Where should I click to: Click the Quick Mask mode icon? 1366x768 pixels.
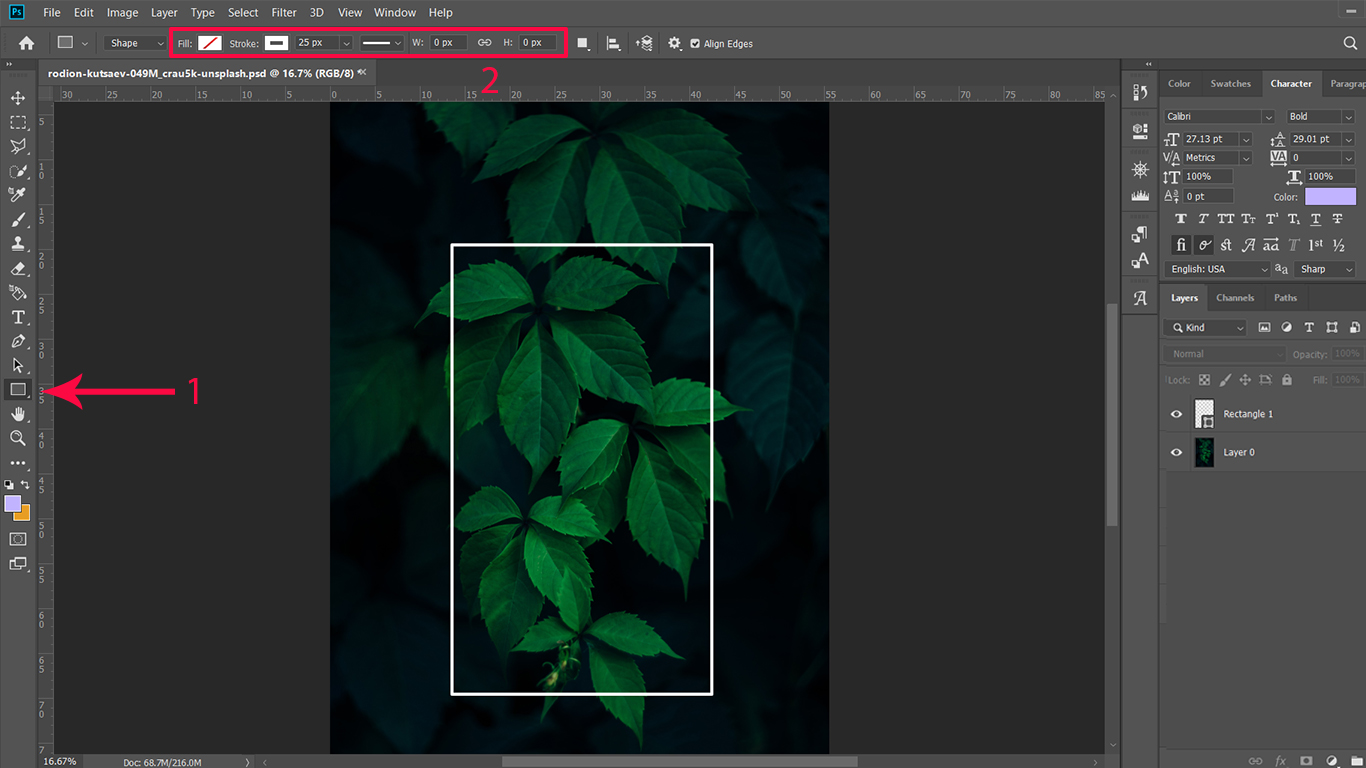click(18, 539)
